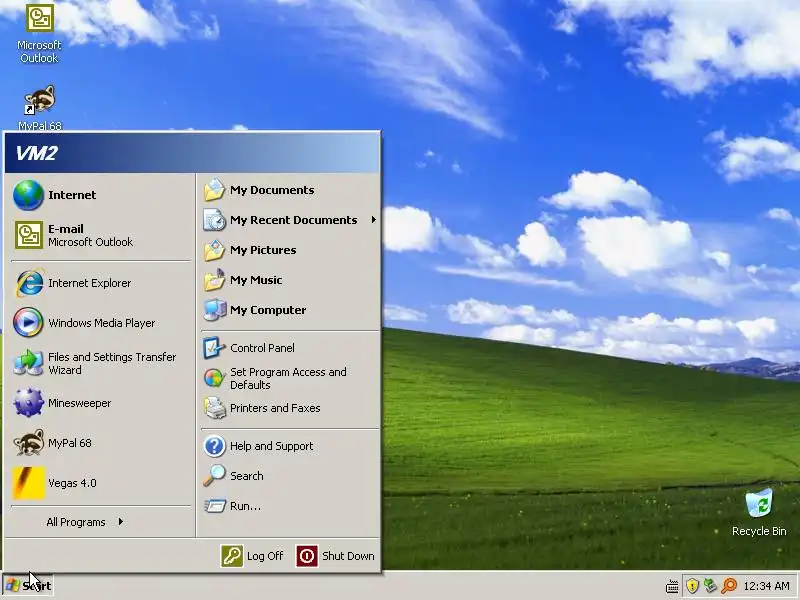Open My Computer icon

[x=214, y=310]
